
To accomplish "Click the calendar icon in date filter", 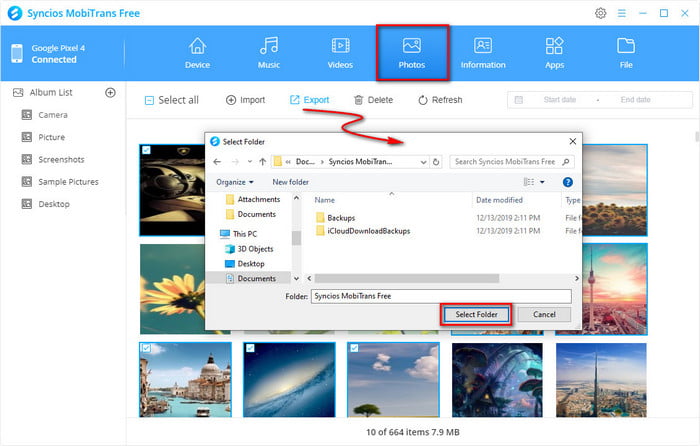I will 518,100.
